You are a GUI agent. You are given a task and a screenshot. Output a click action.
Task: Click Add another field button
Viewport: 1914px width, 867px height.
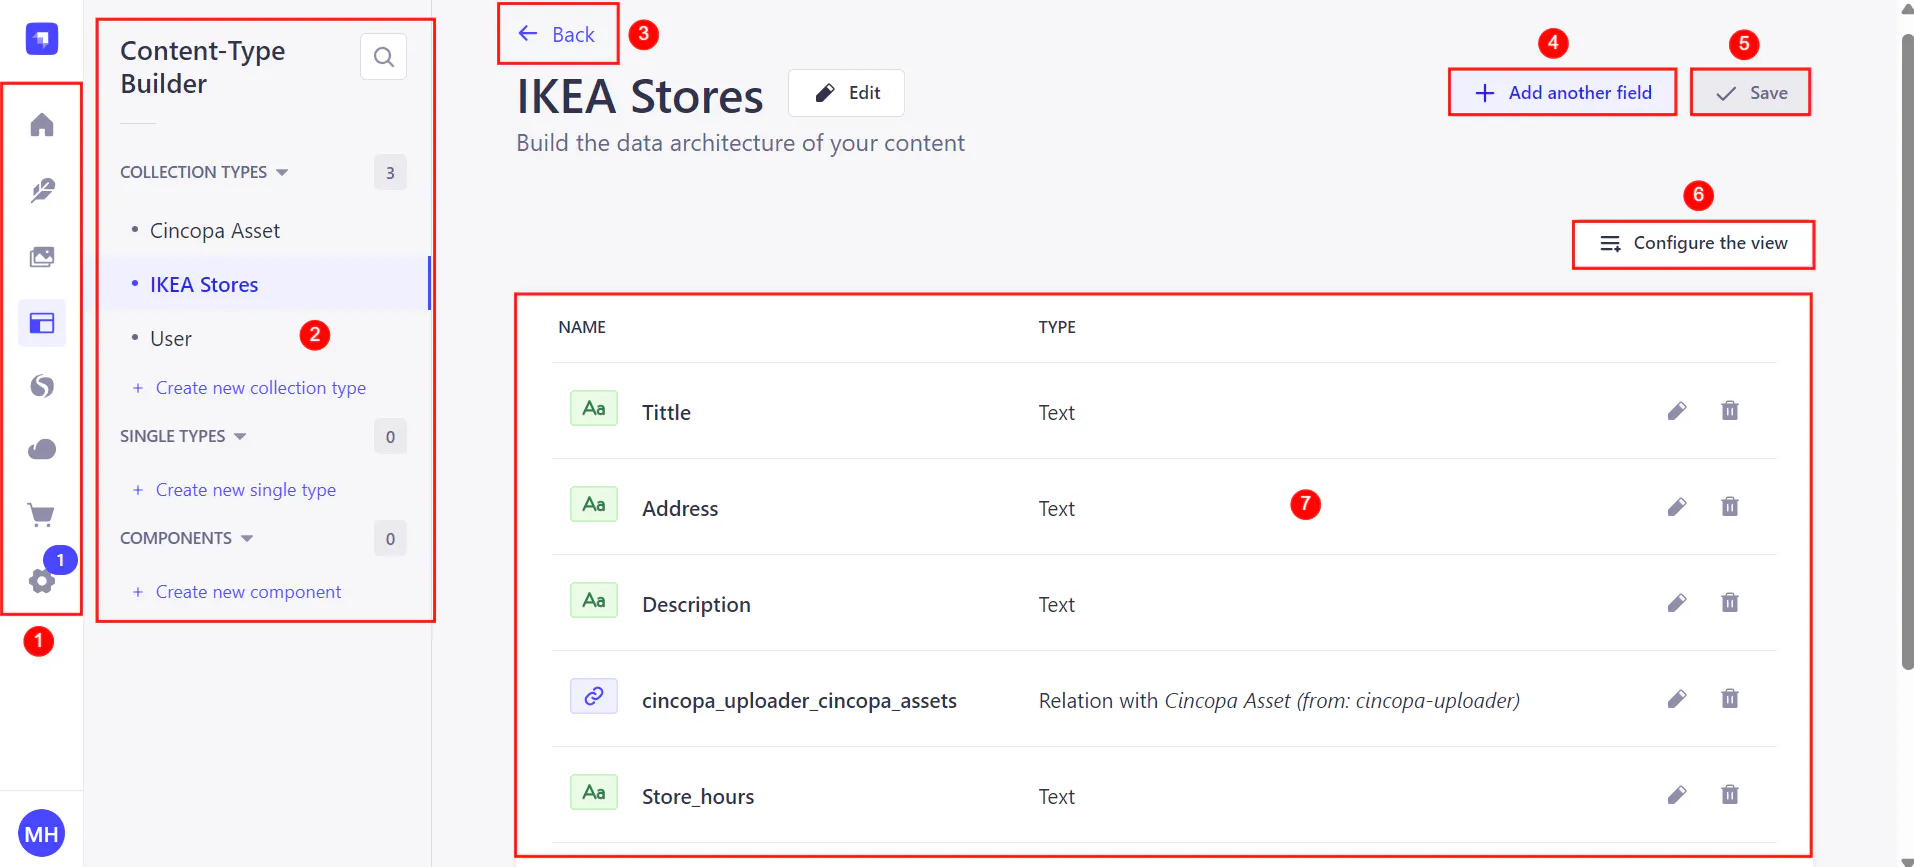click(1563, 93)
